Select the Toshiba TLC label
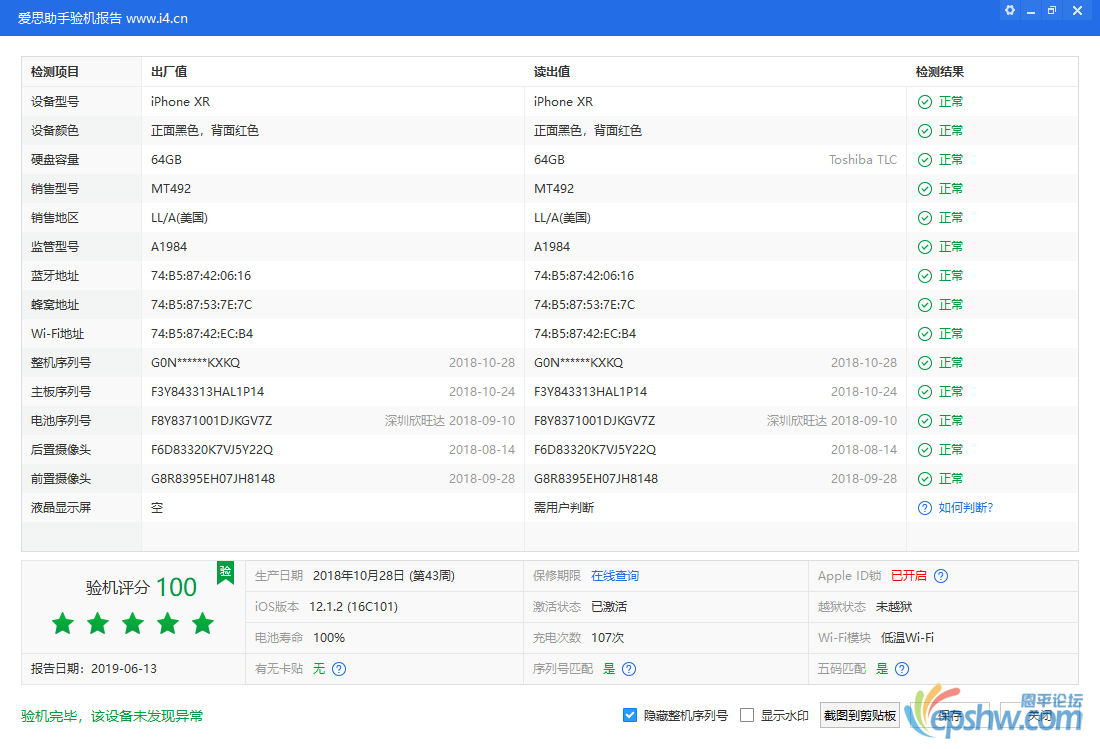This screenshot has width=1100, height=749. [x=863, y=160]
